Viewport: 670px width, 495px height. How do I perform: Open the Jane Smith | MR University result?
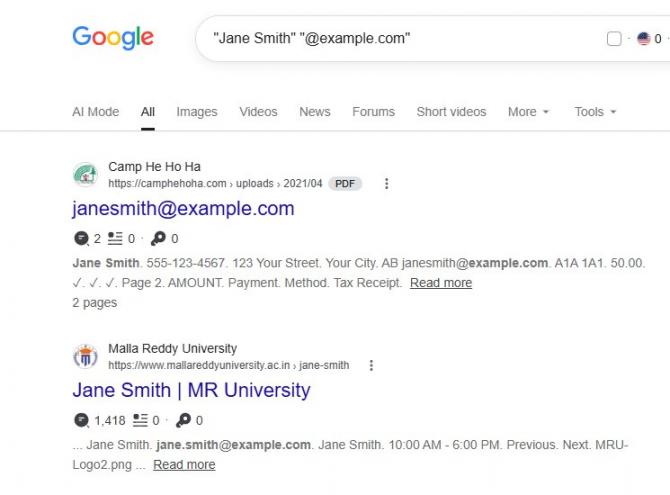191,390
